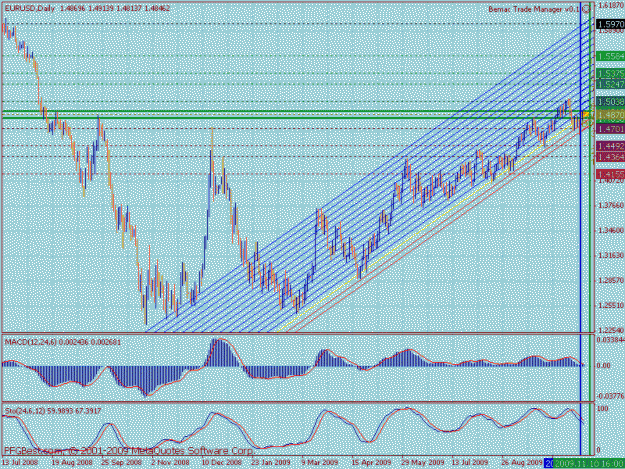Click the 26 Aug 2009 date label
This screenshot has height=469, width=625.
point(521,462)
